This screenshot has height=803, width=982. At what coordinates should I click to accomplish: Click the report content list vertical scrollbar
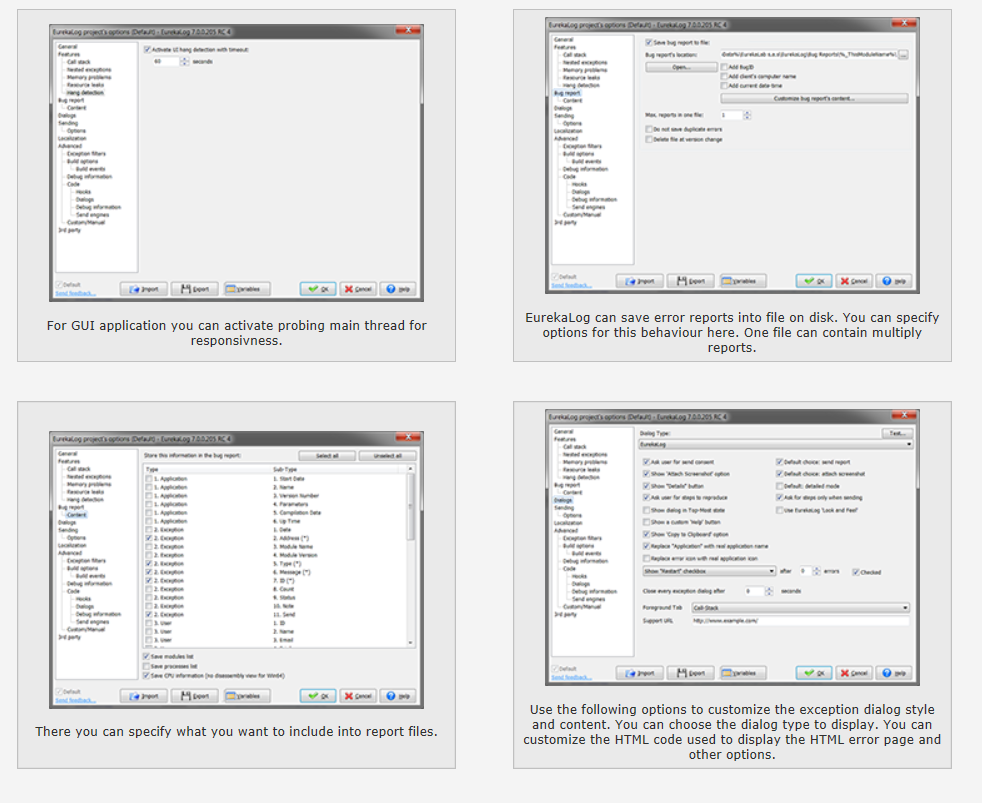point(411,556)
